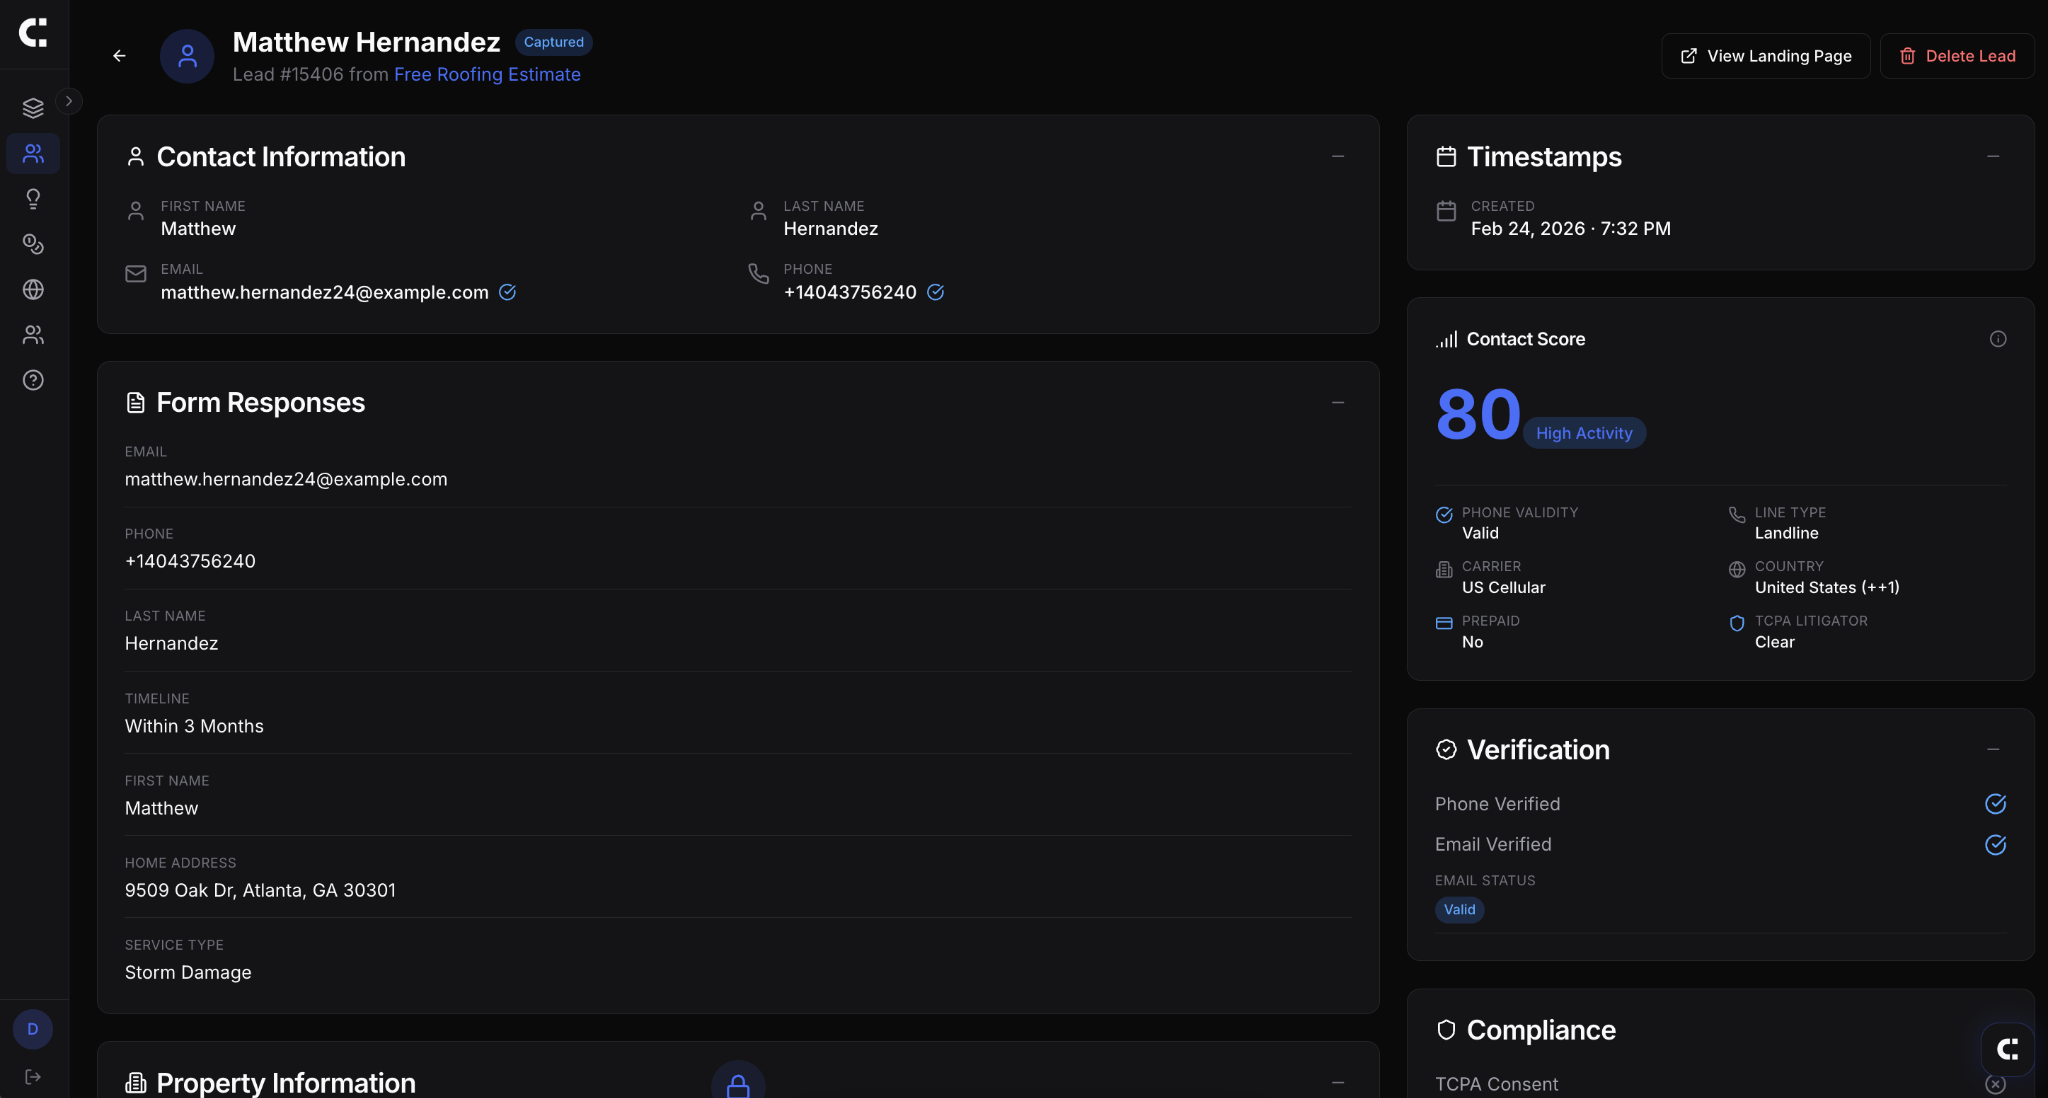
Task: Open the account menu via the D avatar
Action: [33, 1029]
